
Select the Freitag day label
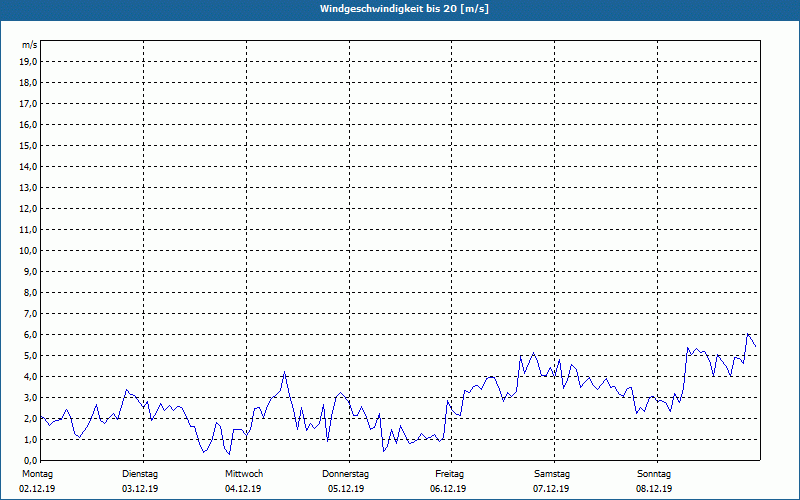point(449,474)
